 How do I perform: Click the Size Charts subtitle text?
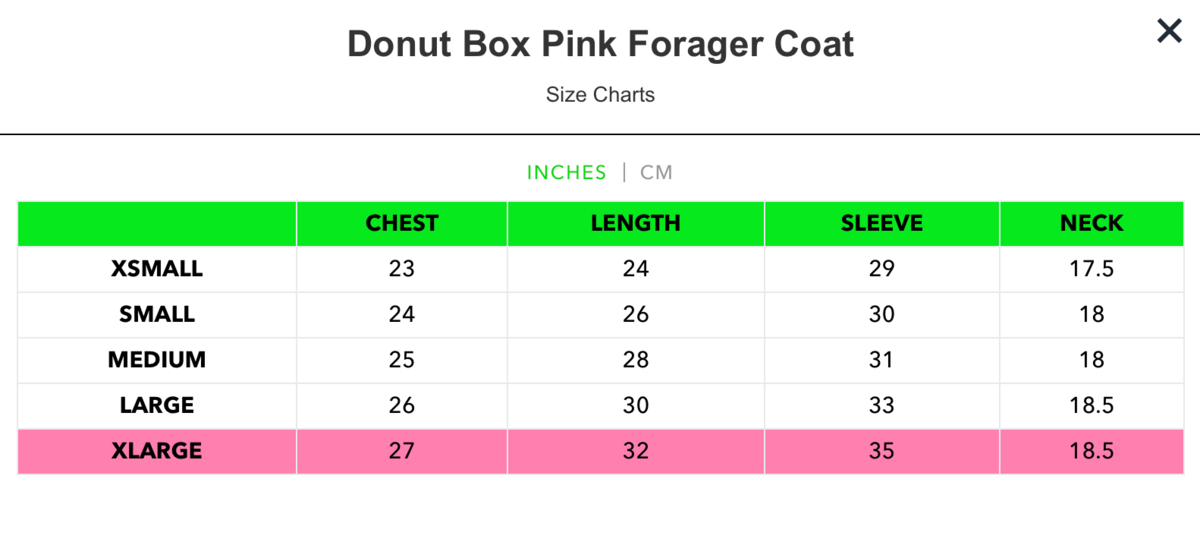click(600, 95)
